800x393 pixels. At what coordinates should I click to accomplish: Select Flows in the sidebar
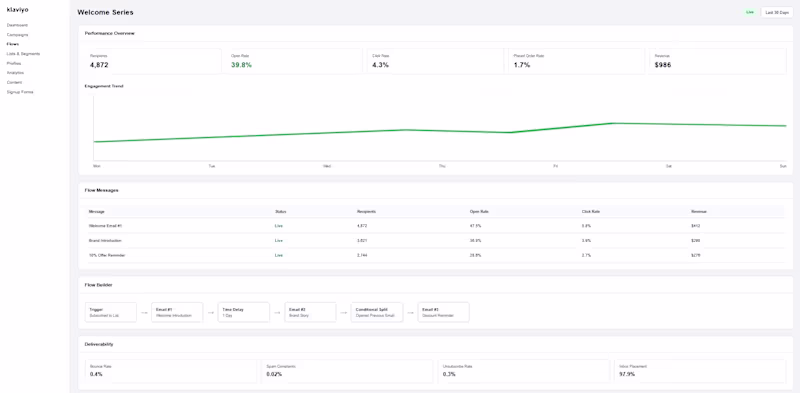[x=13, y=44]
